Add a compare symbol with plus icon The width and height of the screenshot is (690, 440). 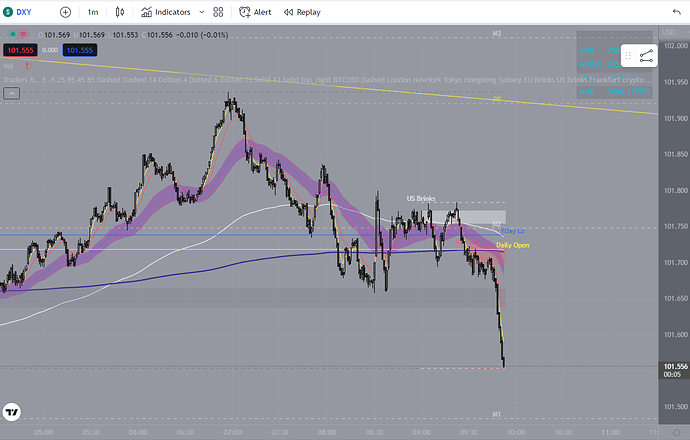coord(65,12)
